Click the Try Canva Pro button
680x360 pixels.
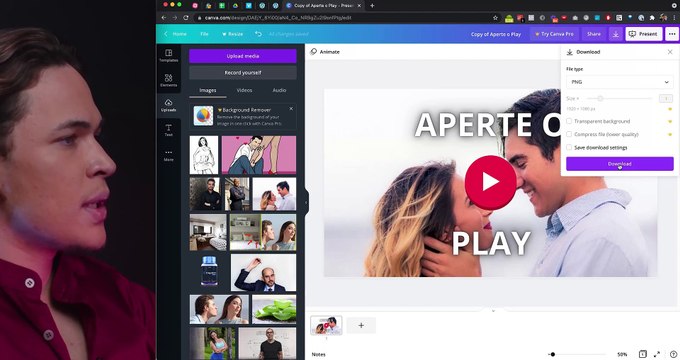[555, 34]
